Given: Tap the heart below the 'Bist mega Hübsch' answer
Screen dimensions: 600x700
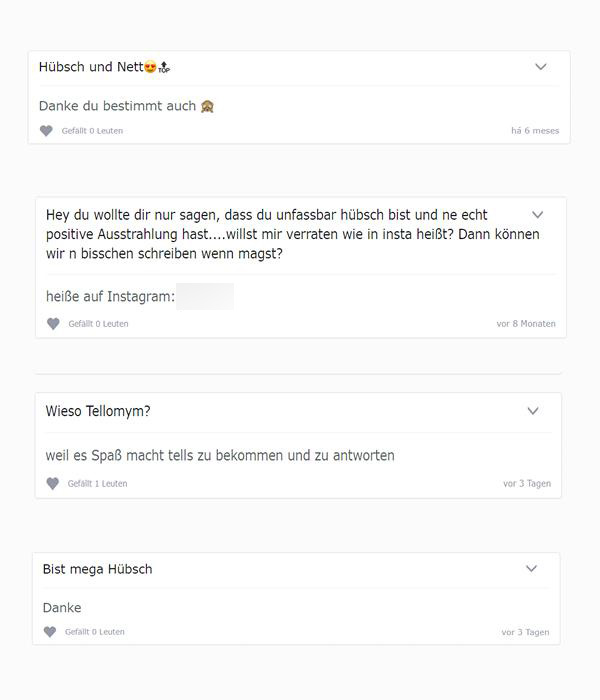Looking at the screenshot, I should [50, 632].
